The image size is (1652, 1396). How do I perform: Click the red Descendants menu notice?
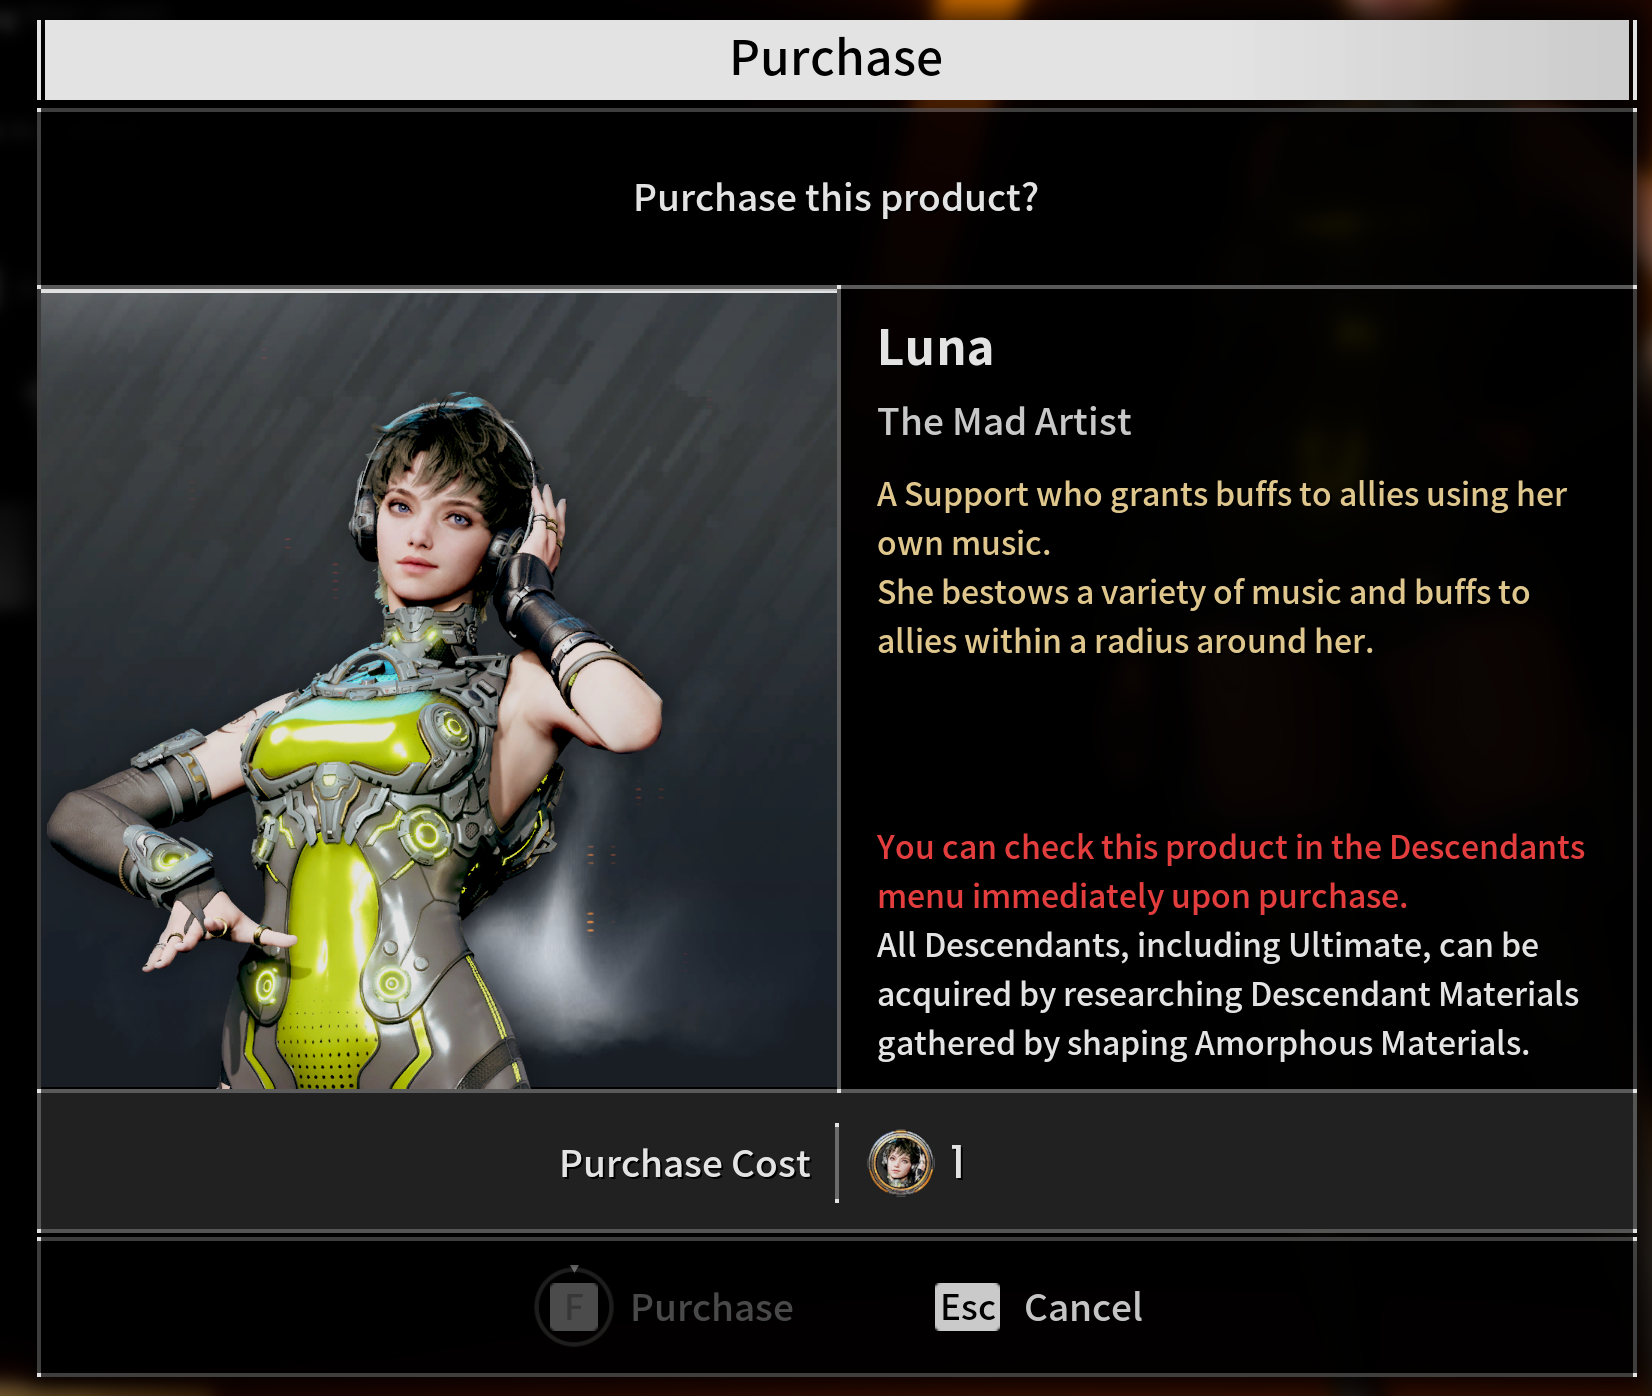(x=1230, y=871)
